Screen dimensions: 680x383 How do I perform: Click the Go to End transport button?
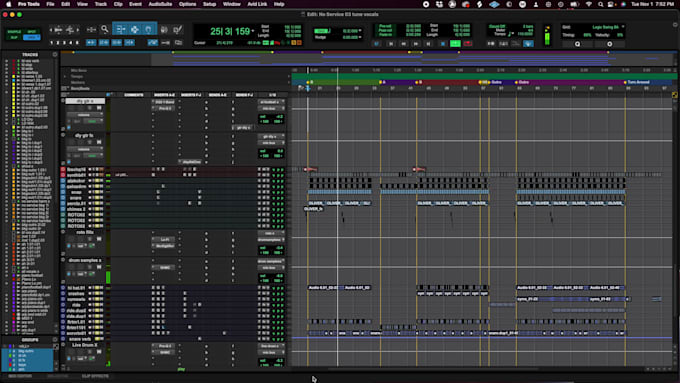point(428,44)
